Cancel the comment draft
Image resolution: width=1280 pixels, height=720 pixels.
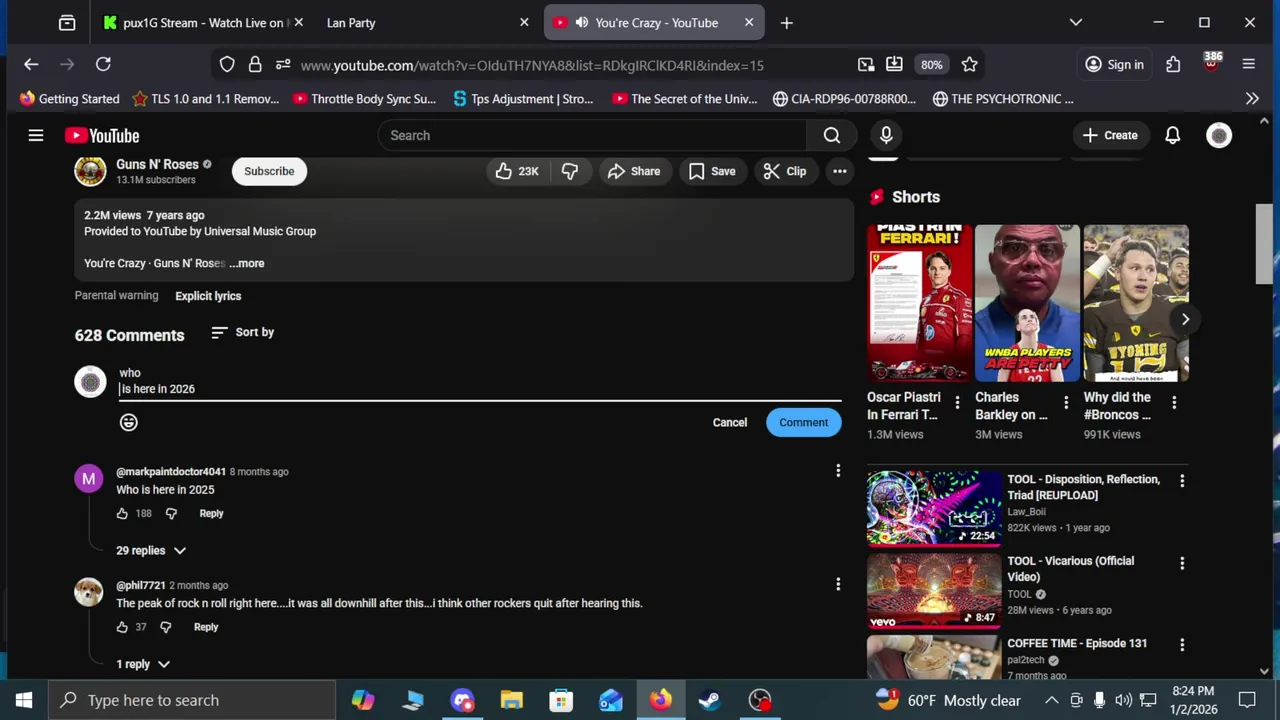point(730,422)
